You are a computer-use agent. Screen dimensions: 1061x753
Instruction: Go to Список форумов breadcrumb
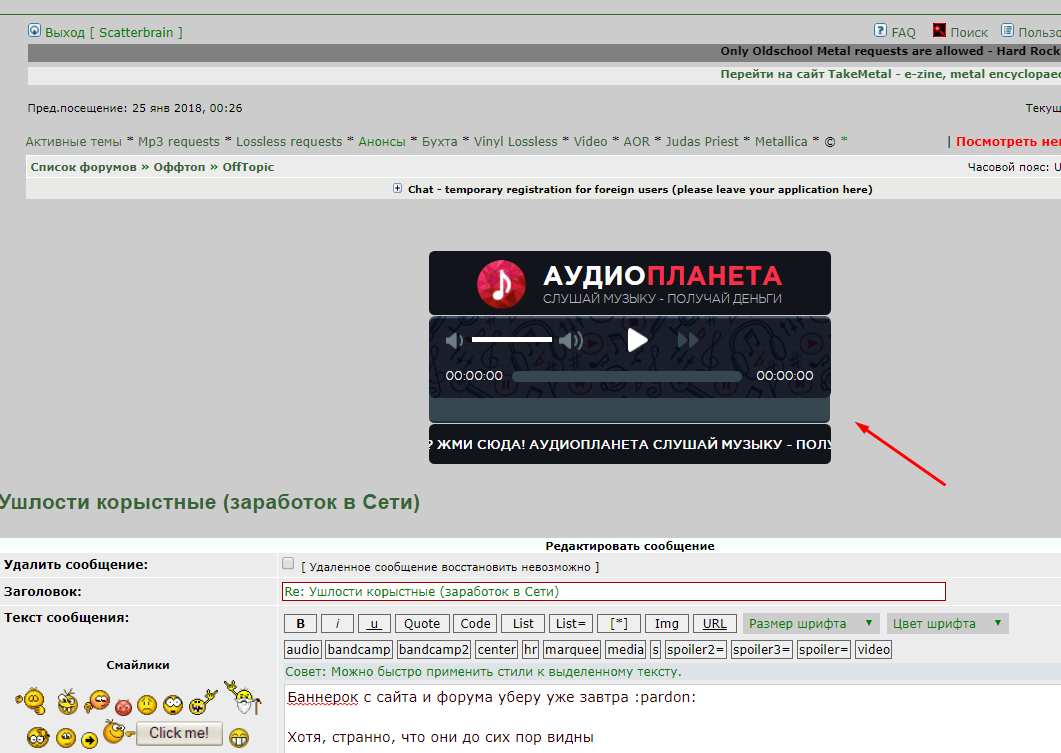(83, 167)
